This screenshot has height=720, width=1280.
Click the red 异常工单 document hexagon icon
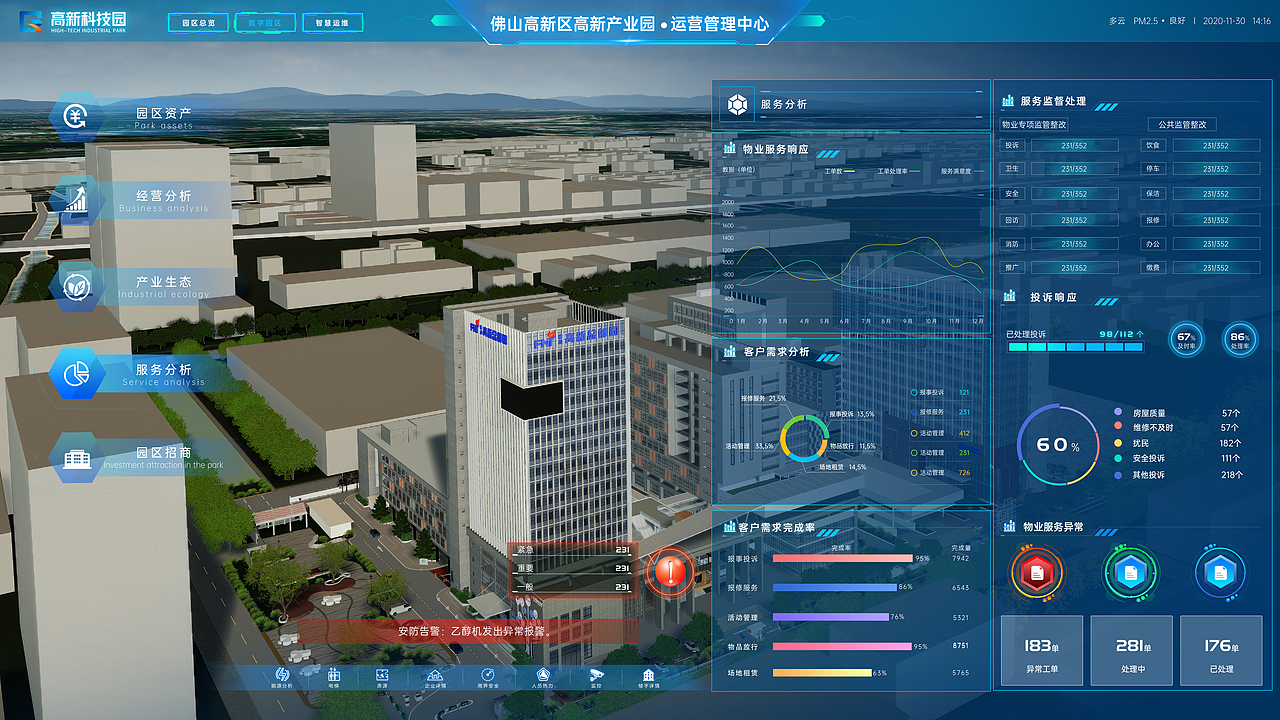click(x=1037, y=573)
